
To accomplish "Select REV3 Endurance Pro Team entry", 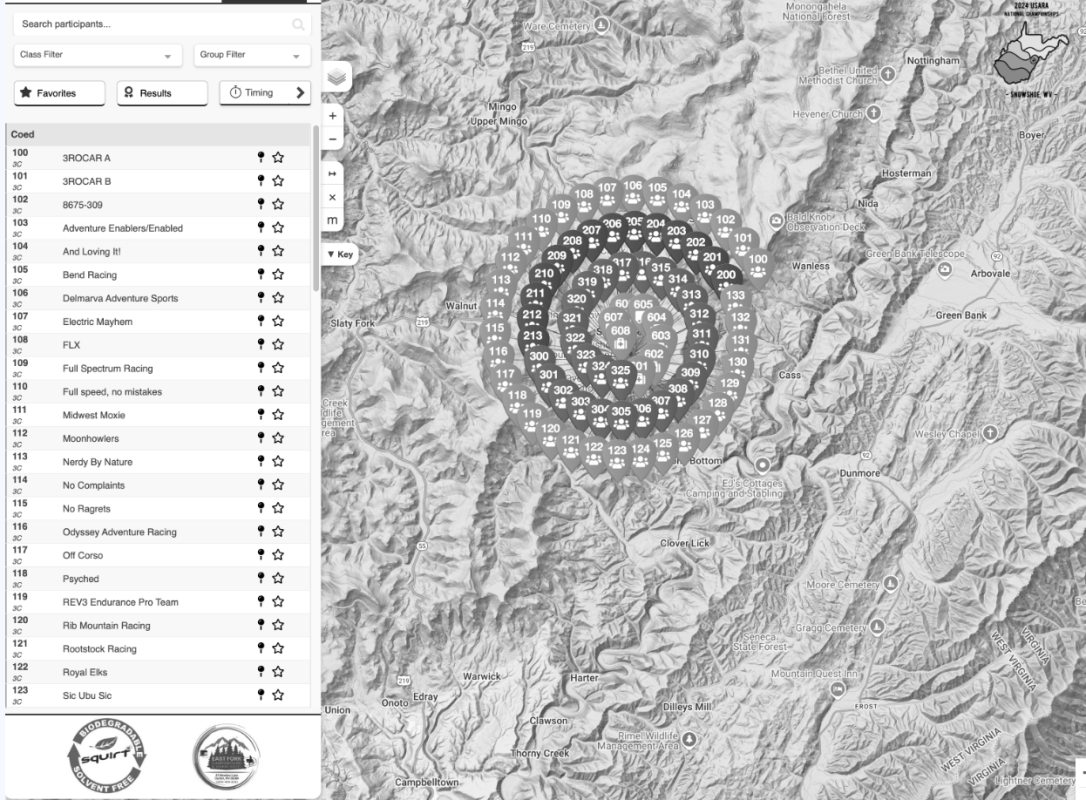I will coord(120,602).
